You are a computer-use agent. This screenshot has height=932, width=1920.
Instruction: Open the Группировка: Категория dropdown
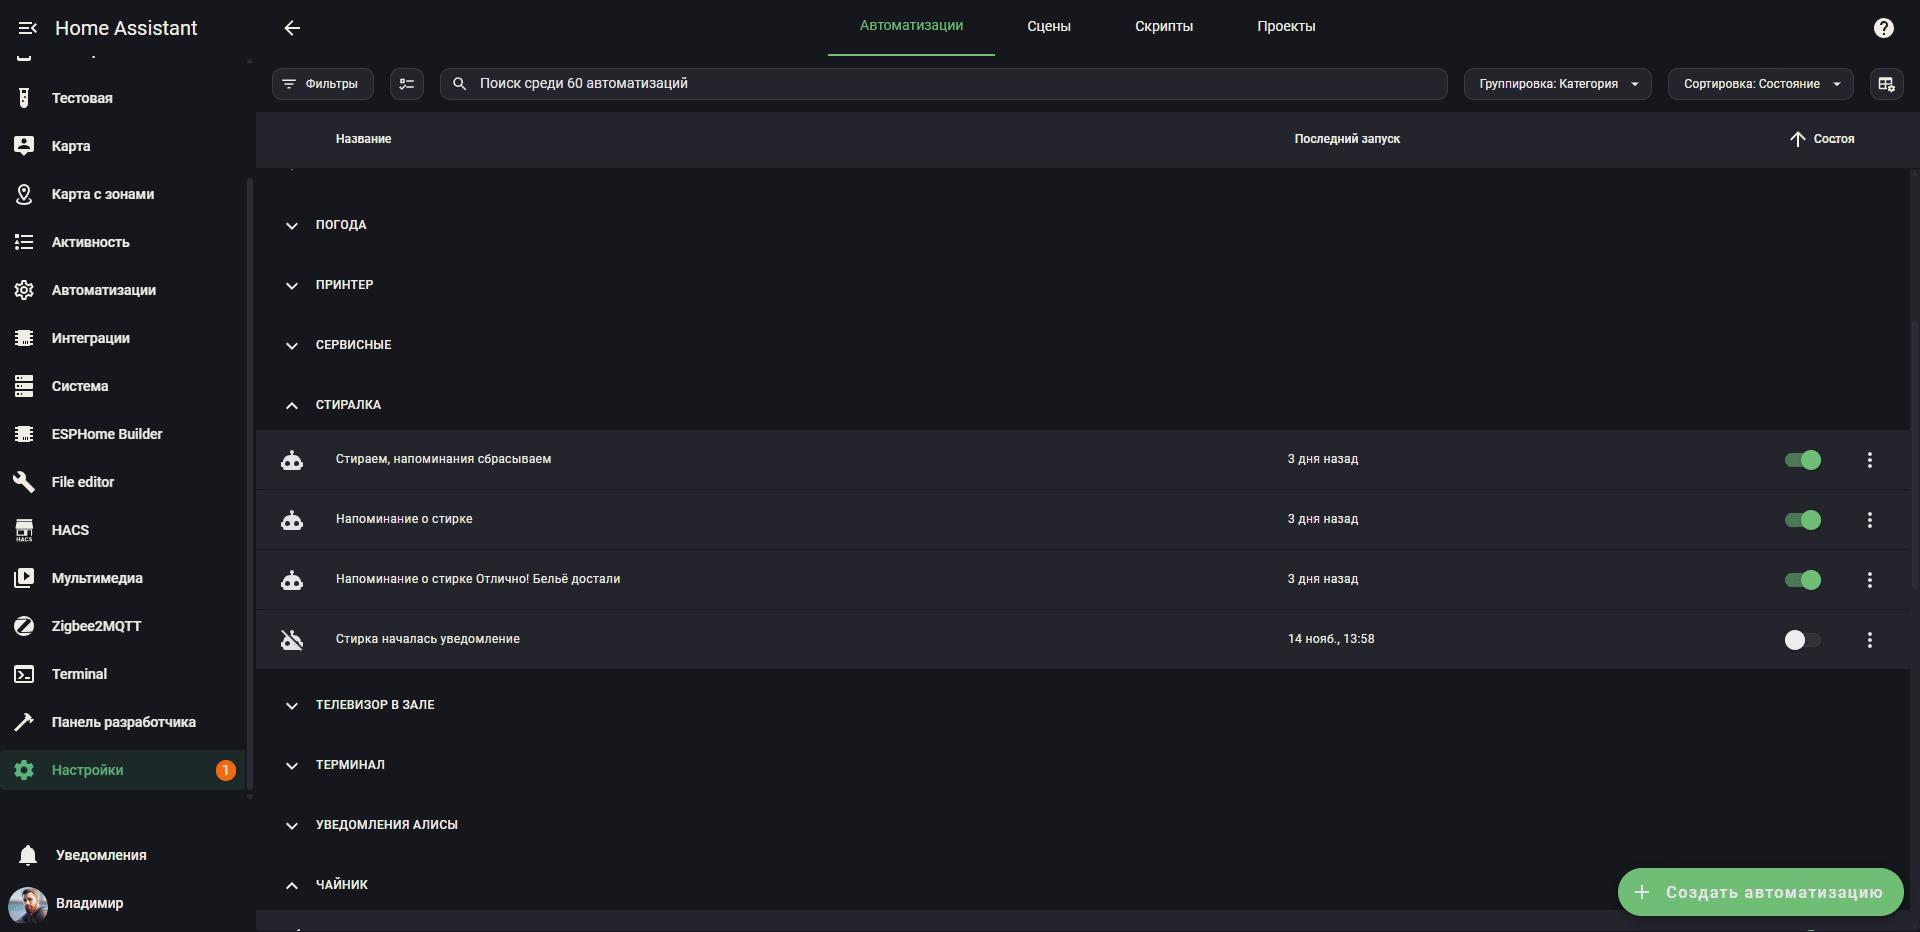point(1557,84)
